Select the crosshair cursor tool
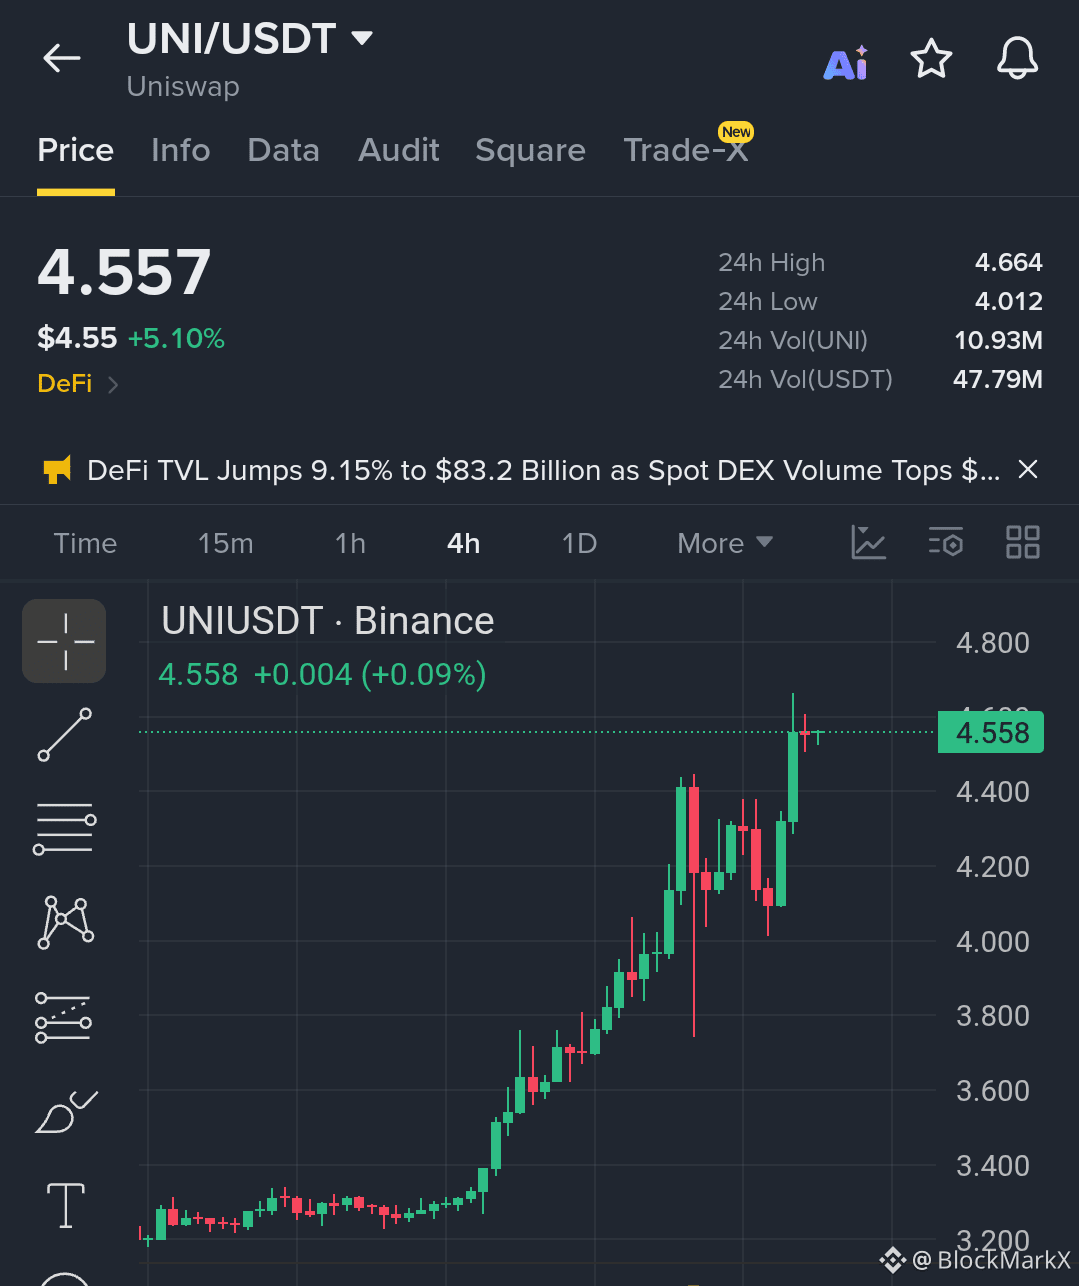1079x1286 pixels. point(65,641)
